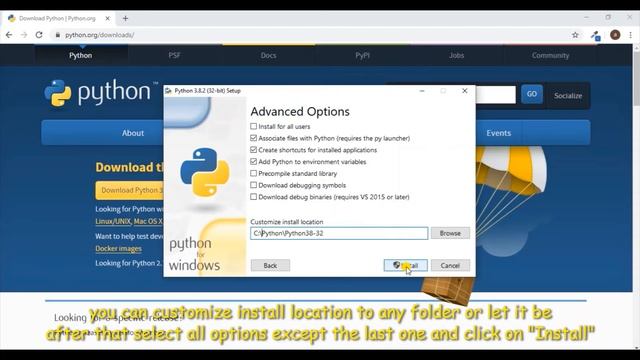Click the Download Python yellow button

coord(129,190)
